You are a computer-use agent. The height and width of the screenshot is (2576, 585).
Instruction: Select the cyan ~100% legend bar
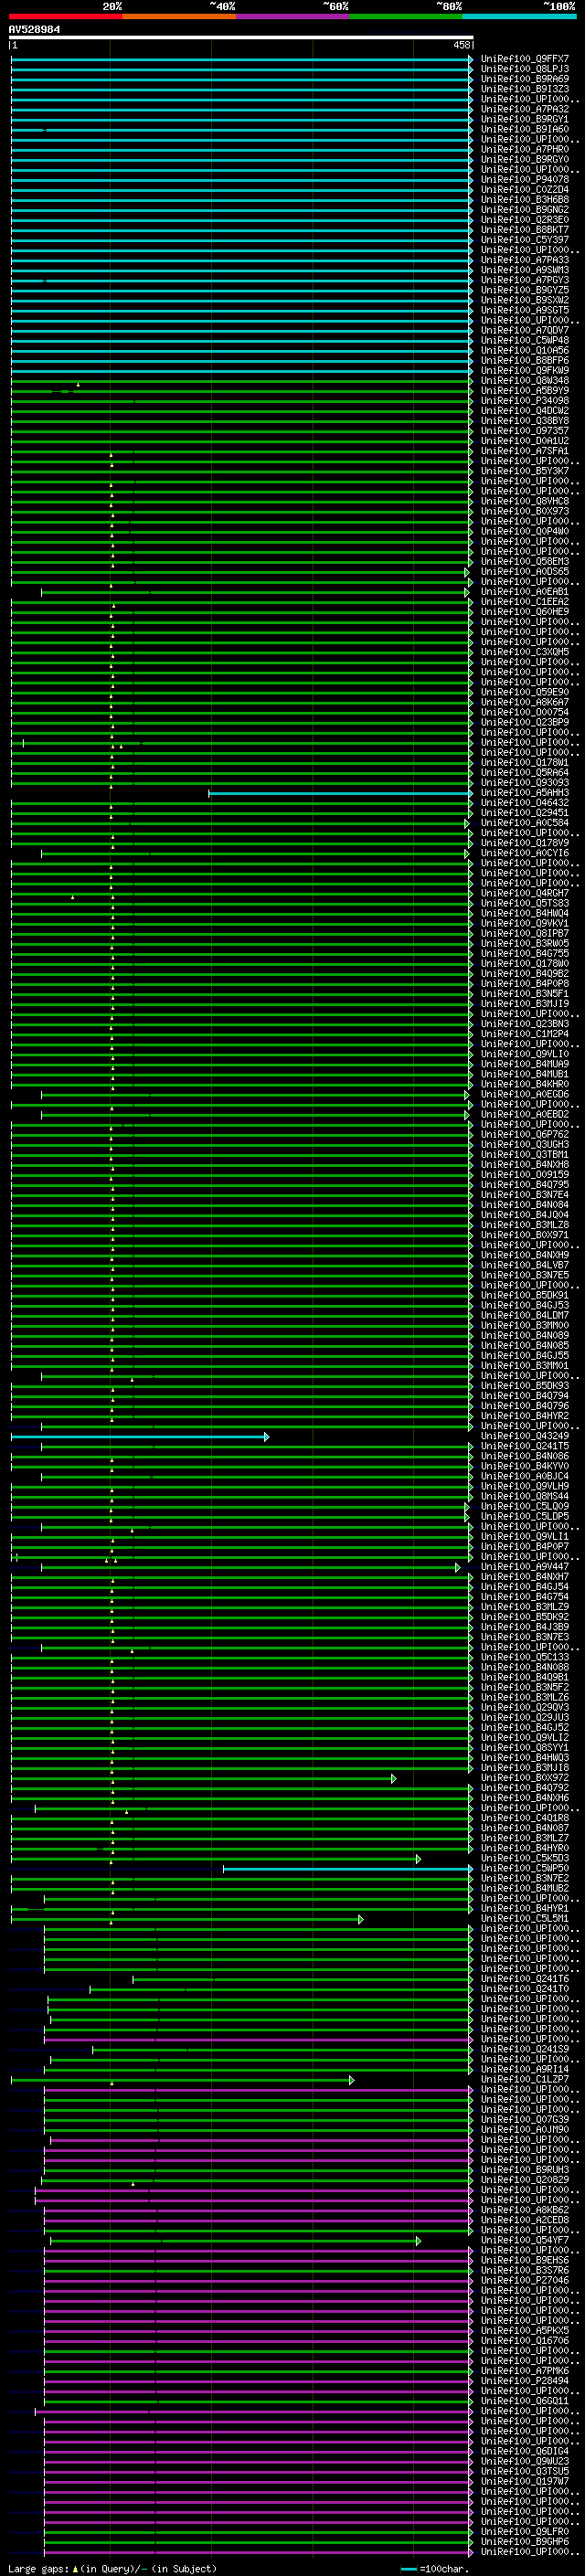(520, 17)
